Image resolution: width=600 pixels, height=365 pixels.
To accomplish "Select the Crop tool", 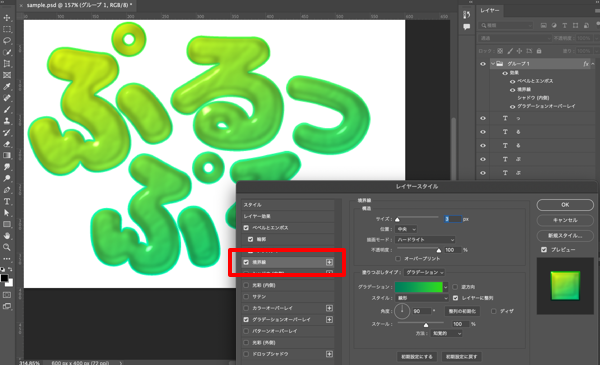I will [x=7, y=64].
